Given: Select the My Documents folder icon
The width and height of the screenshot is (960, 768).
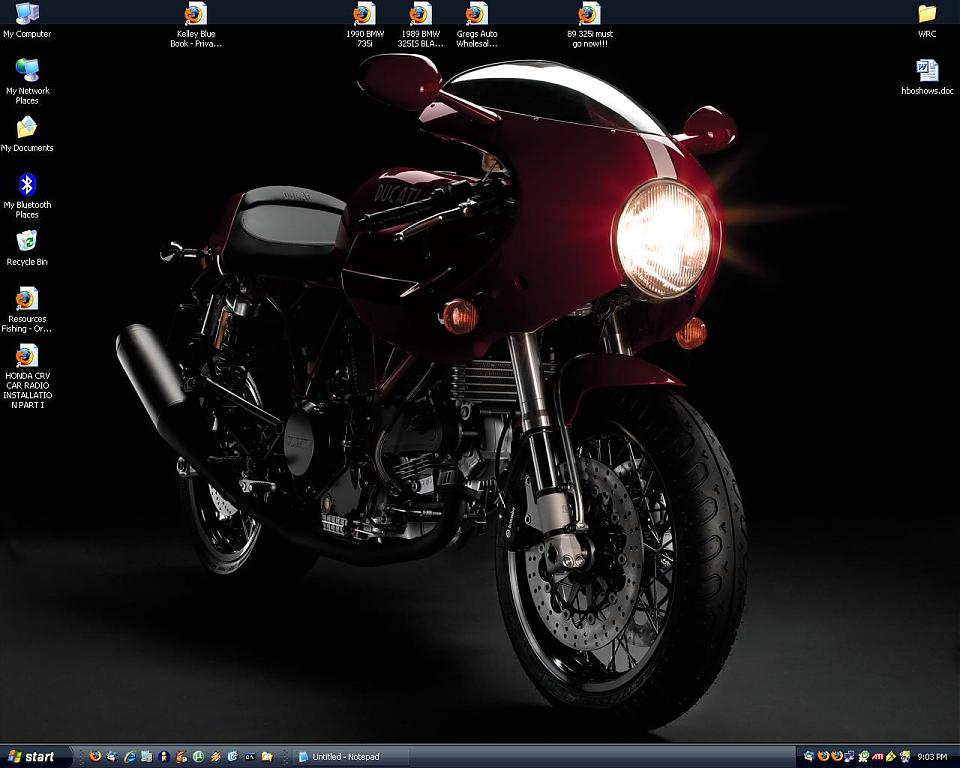Looking at the screenshot, I should click(x=27, y=128).
